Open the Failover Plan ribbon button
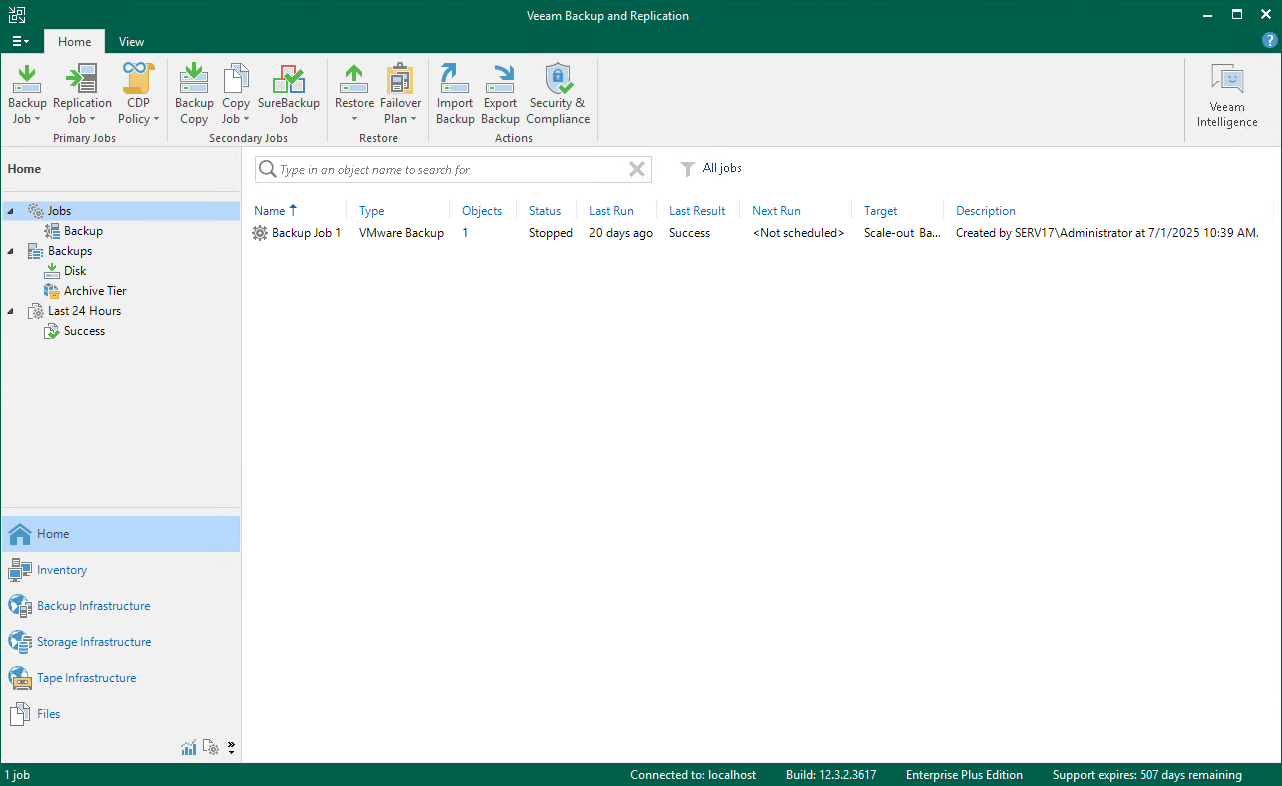This screenshot has height=786, width=1282. click(x=401, y=94)
